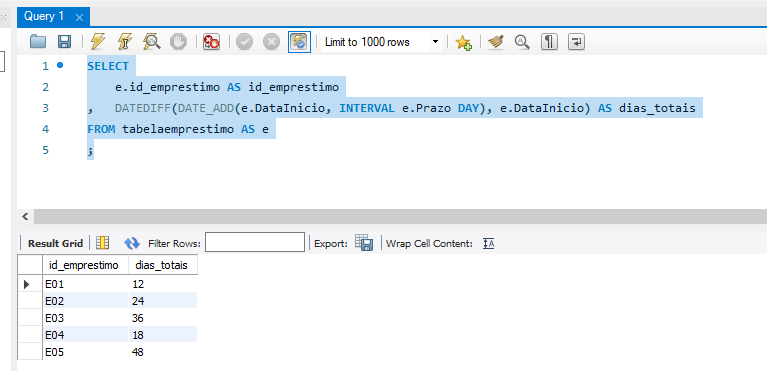
Task: Click the horizontal scrollbar track in the editor
Action: [x=400, y=217]
